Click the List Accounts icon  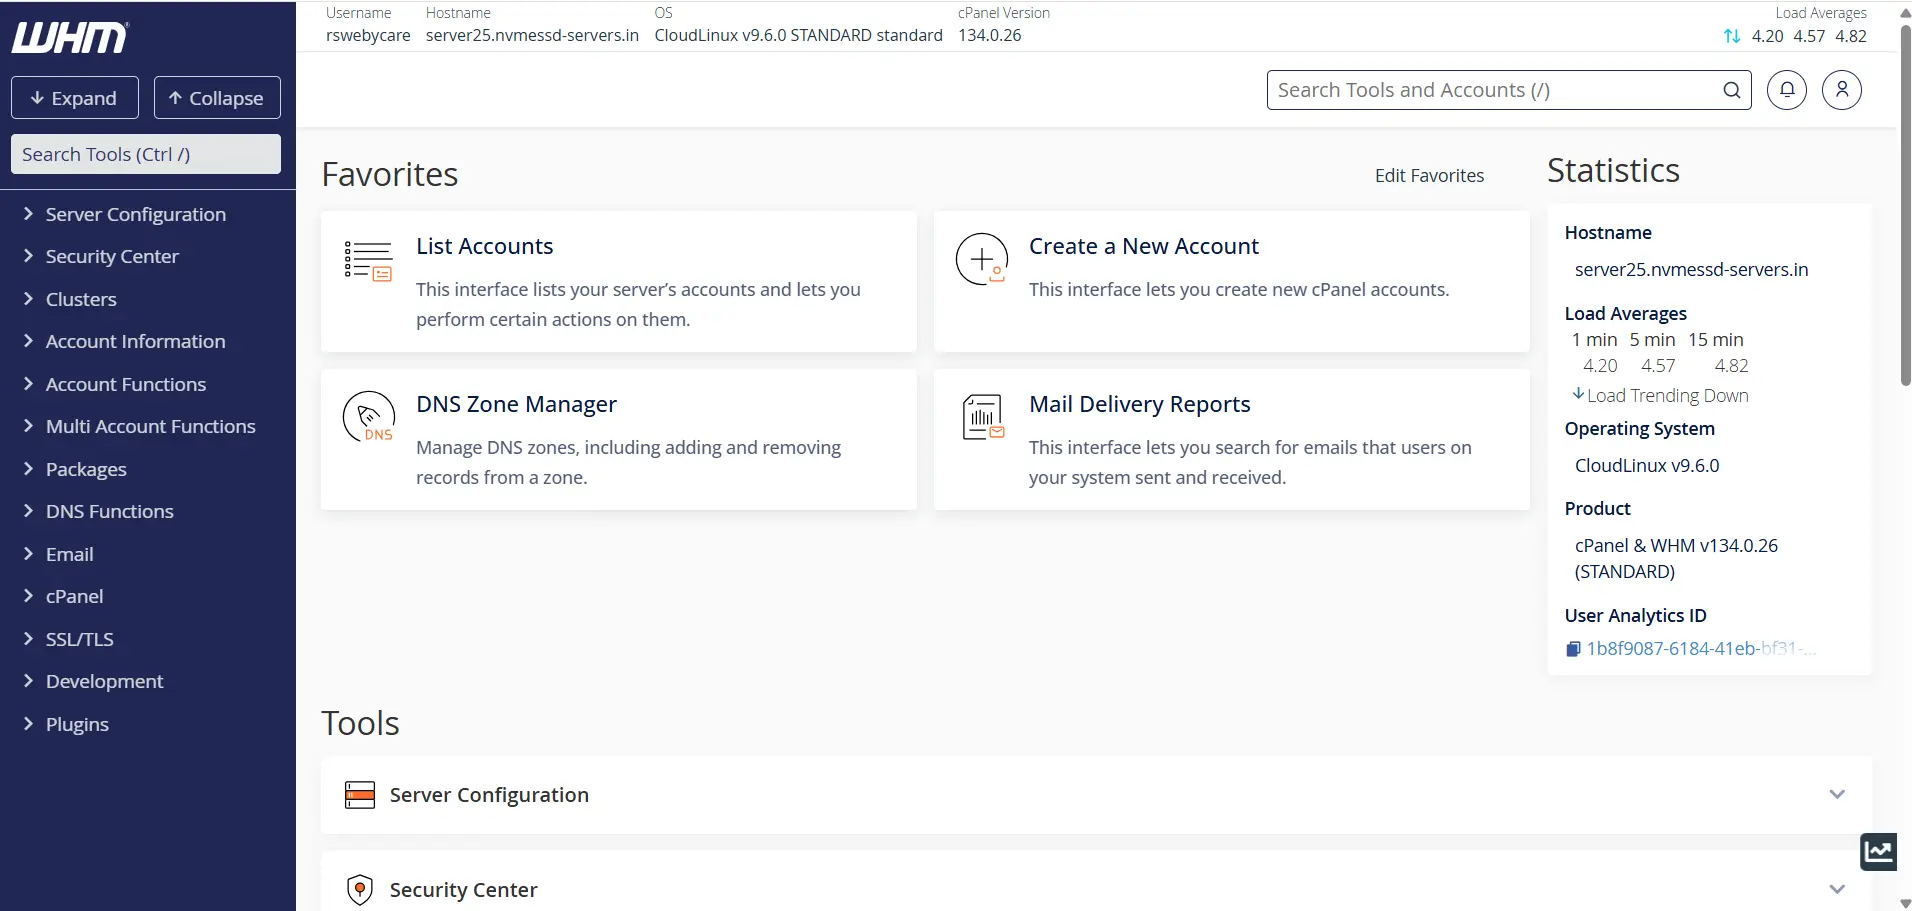click(368, 261)
